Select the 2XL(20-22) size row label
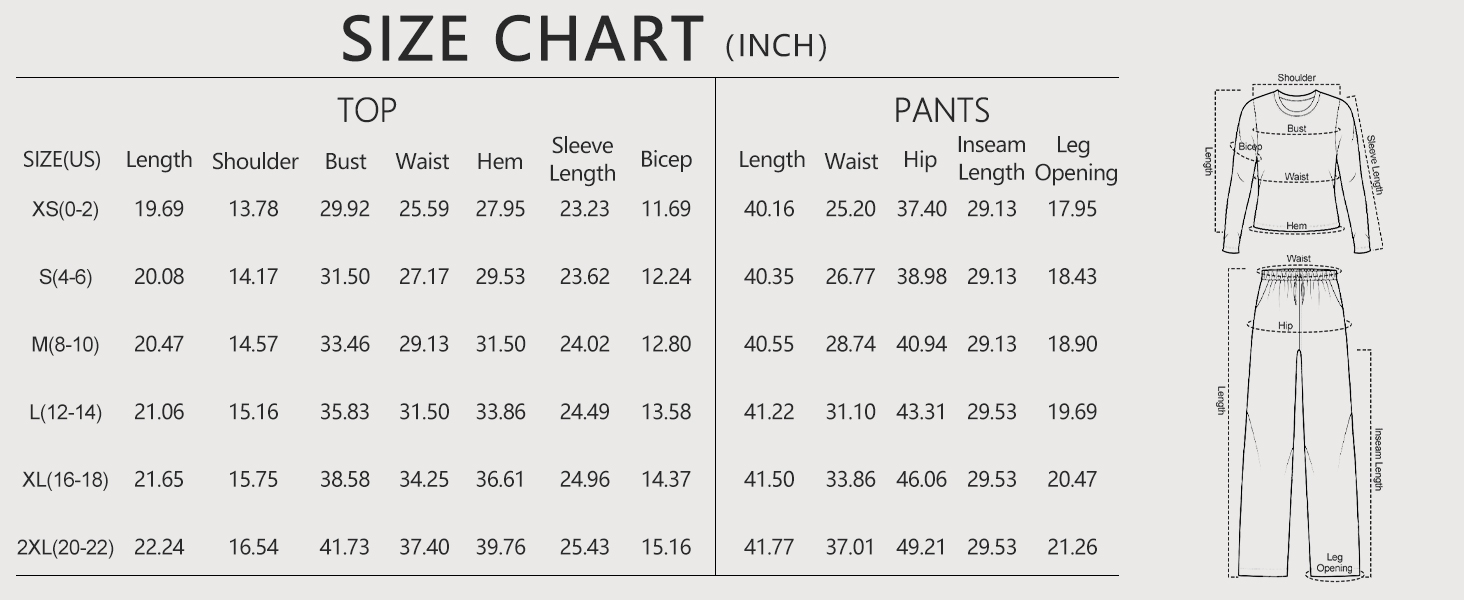 66,548
